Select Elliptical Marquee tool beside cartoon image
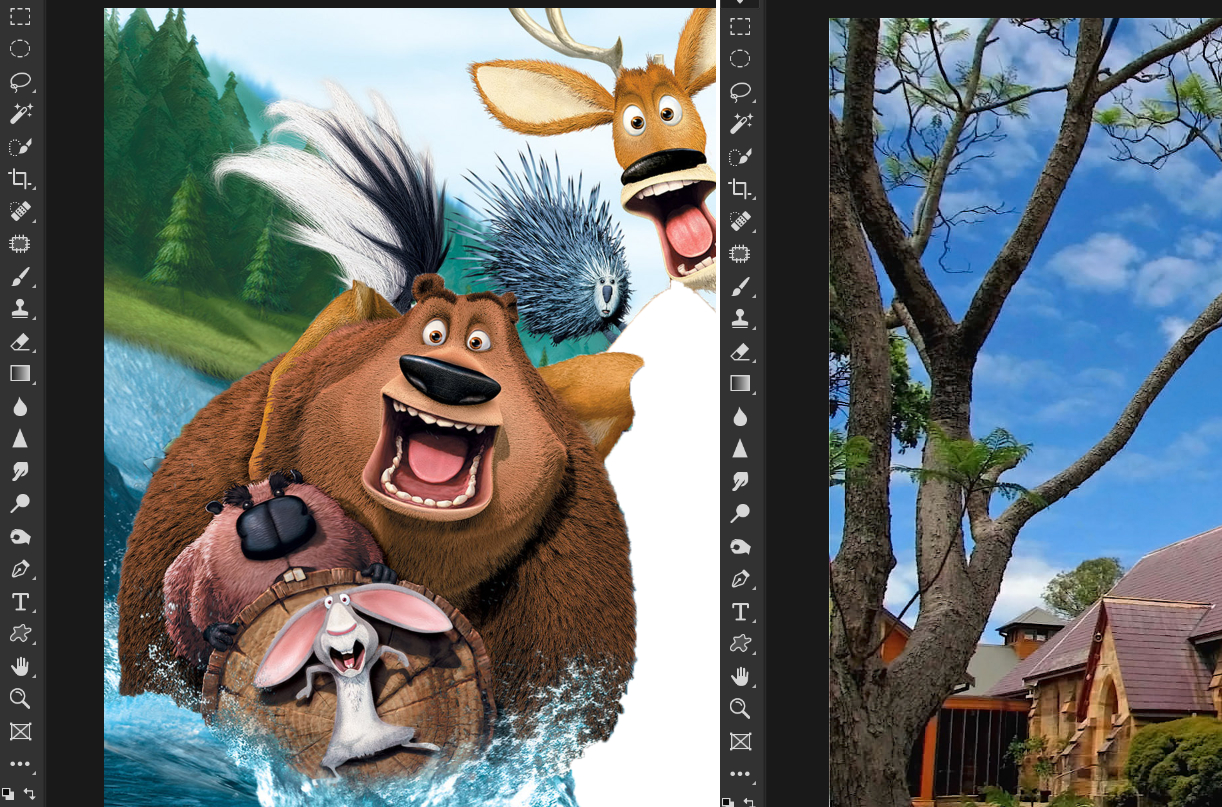 click(20, 49)
